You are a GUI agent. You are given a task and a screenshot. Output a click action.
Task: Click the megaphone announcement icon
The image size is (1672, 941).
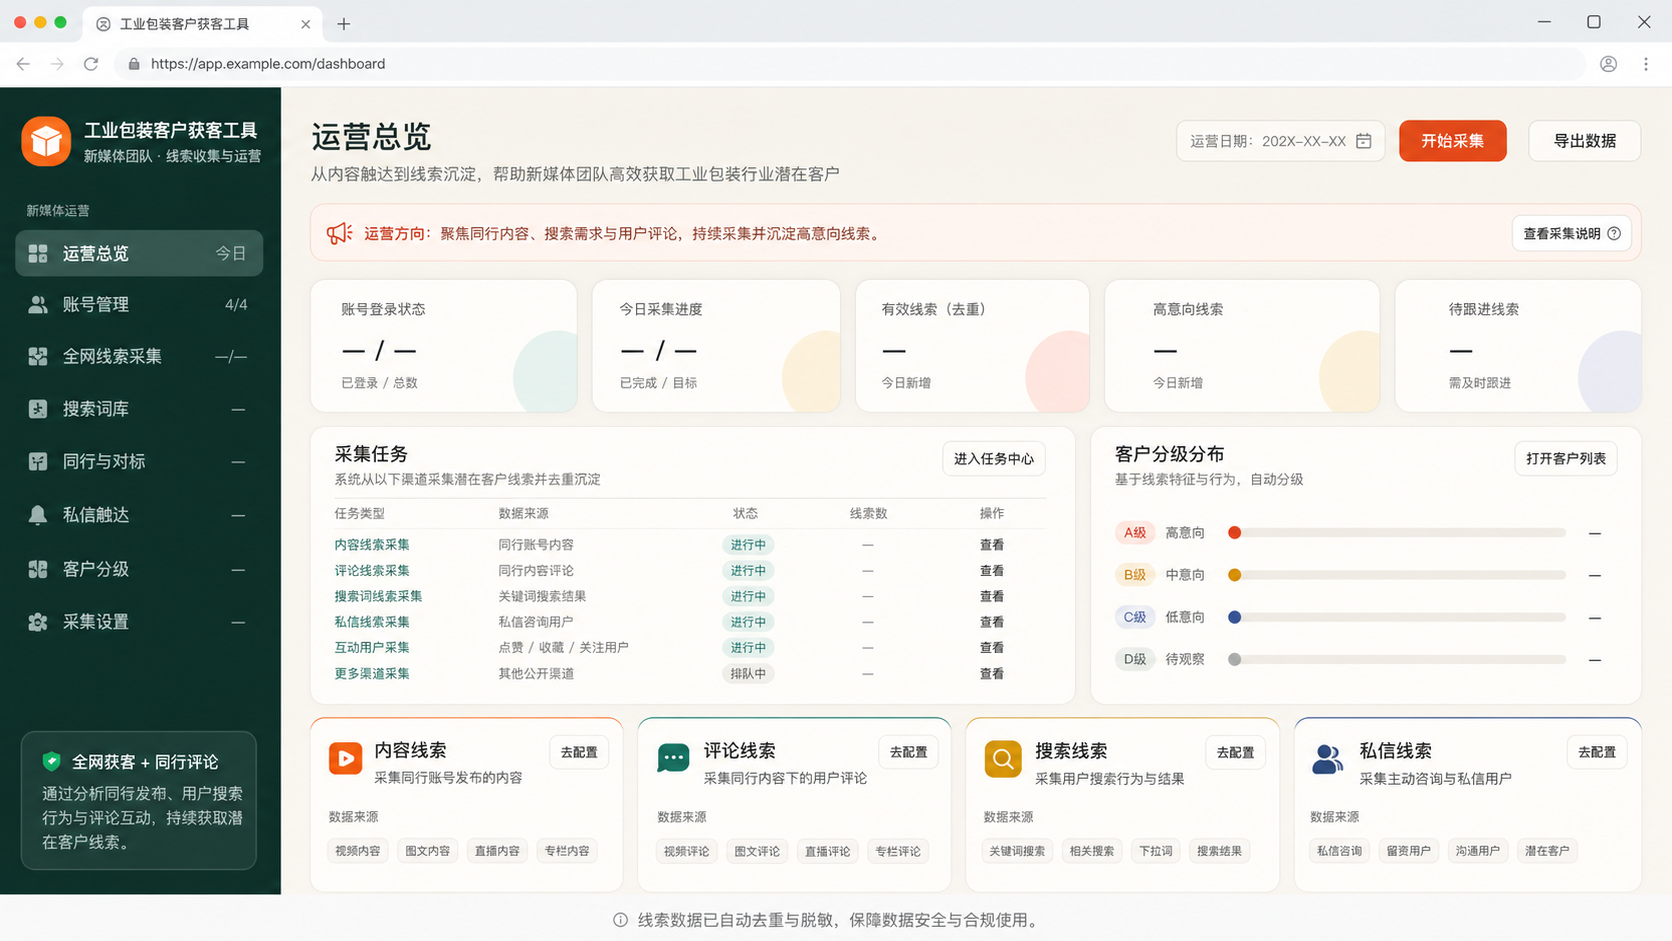(339, 233)
